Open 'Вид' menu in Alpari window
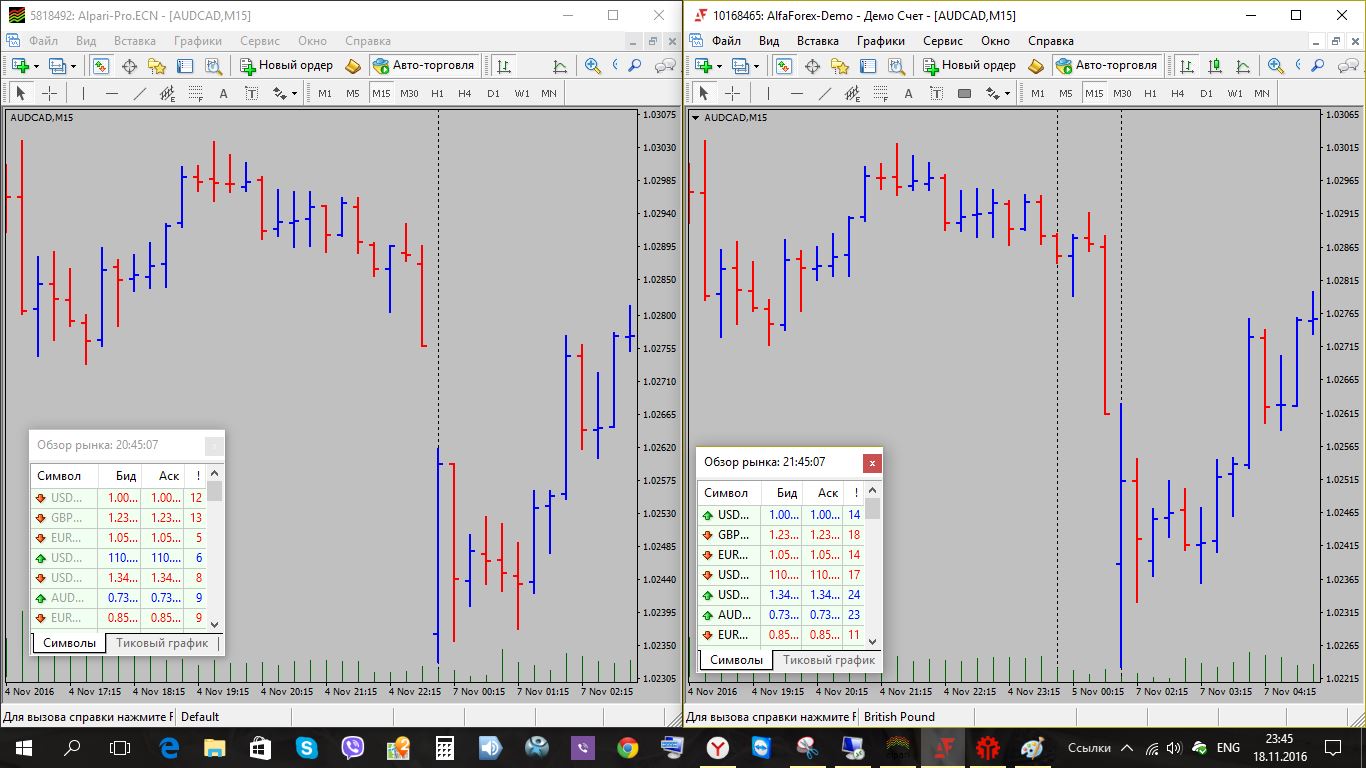 86,41
